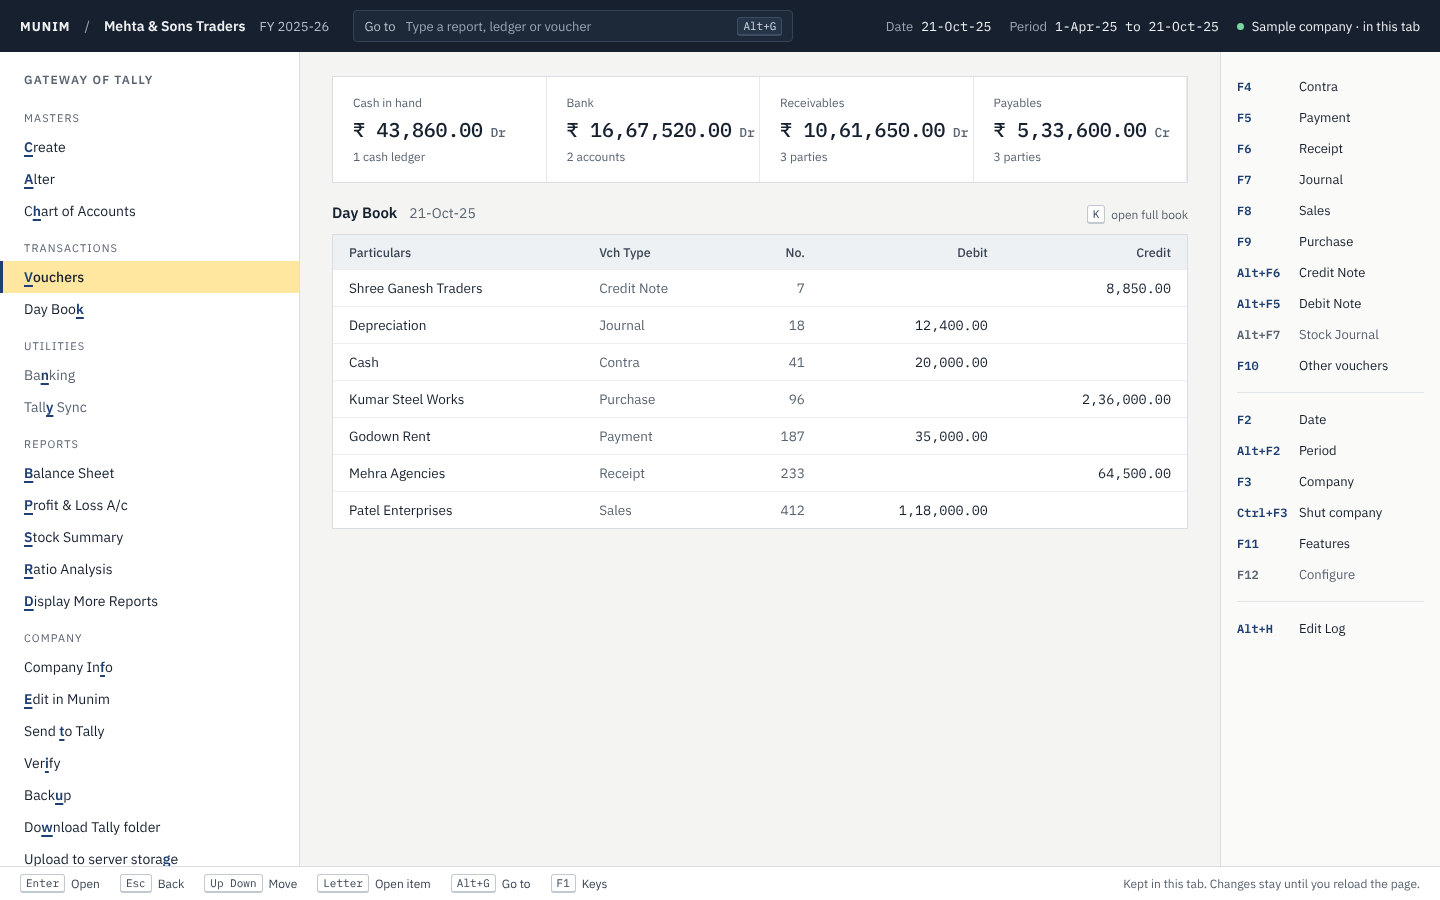Click the MUNIM logo in header

(x=45, y=26)
